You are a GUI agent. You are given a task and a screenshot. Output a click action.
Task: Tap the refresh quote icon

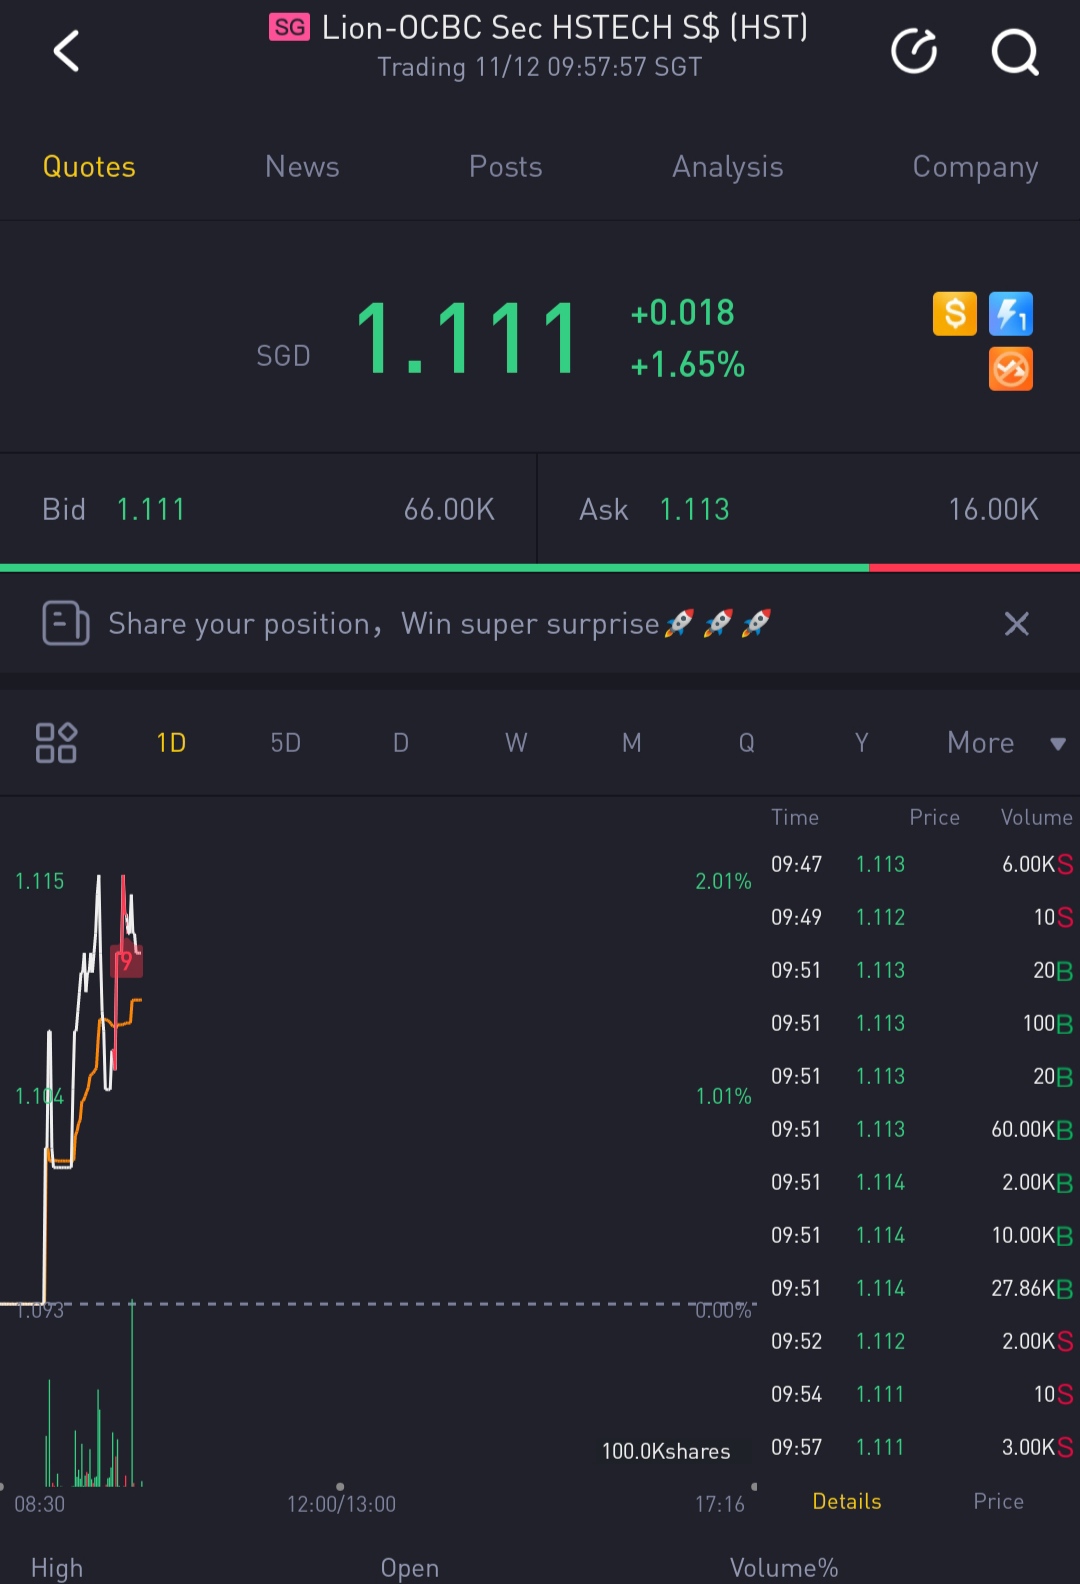(x=914, y=51)
